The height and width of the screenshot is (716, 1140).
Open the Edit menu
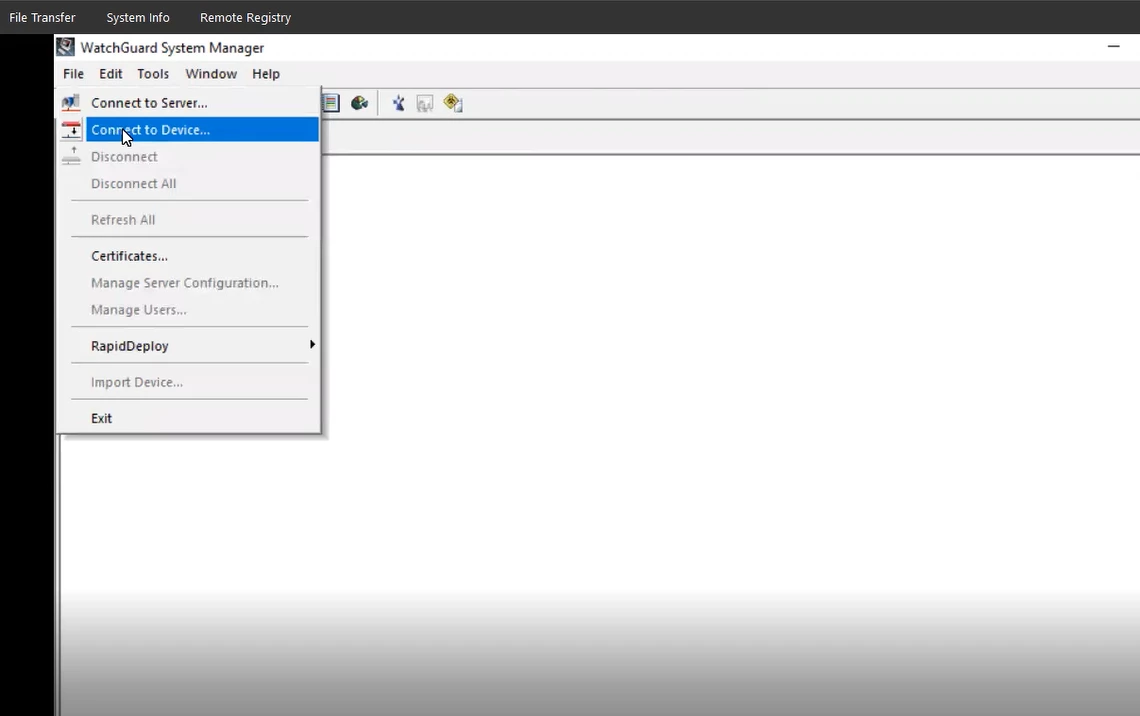click(x=111, y=73)
